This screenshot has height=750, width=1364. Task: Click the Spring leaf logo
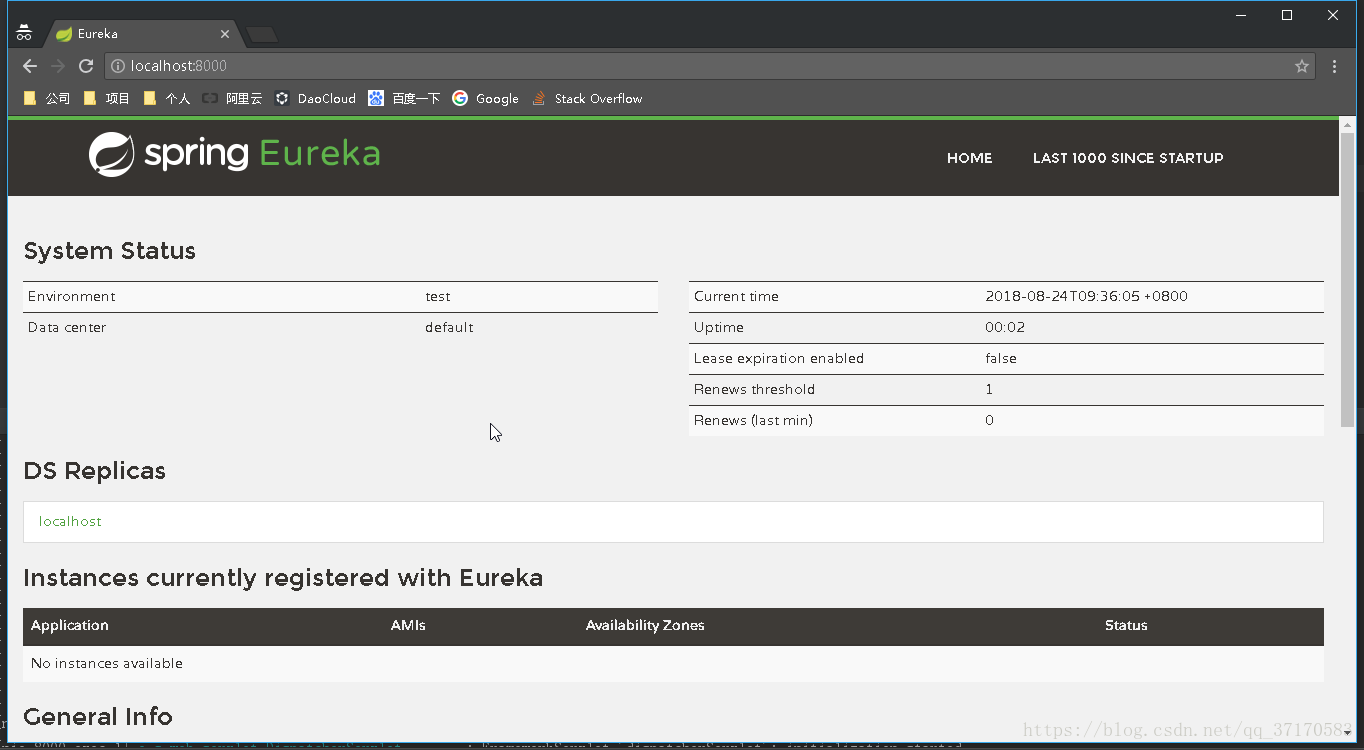click(x=111, y=155)
